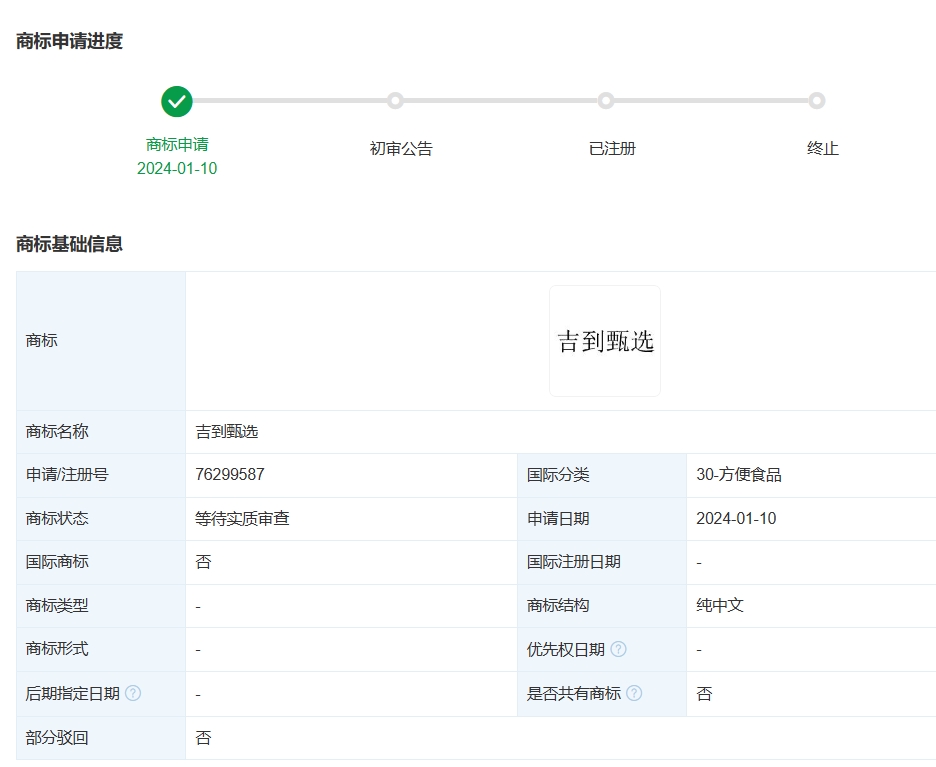
Task: Click the progress bar between first two steps
Action: [x=286, y=101]
